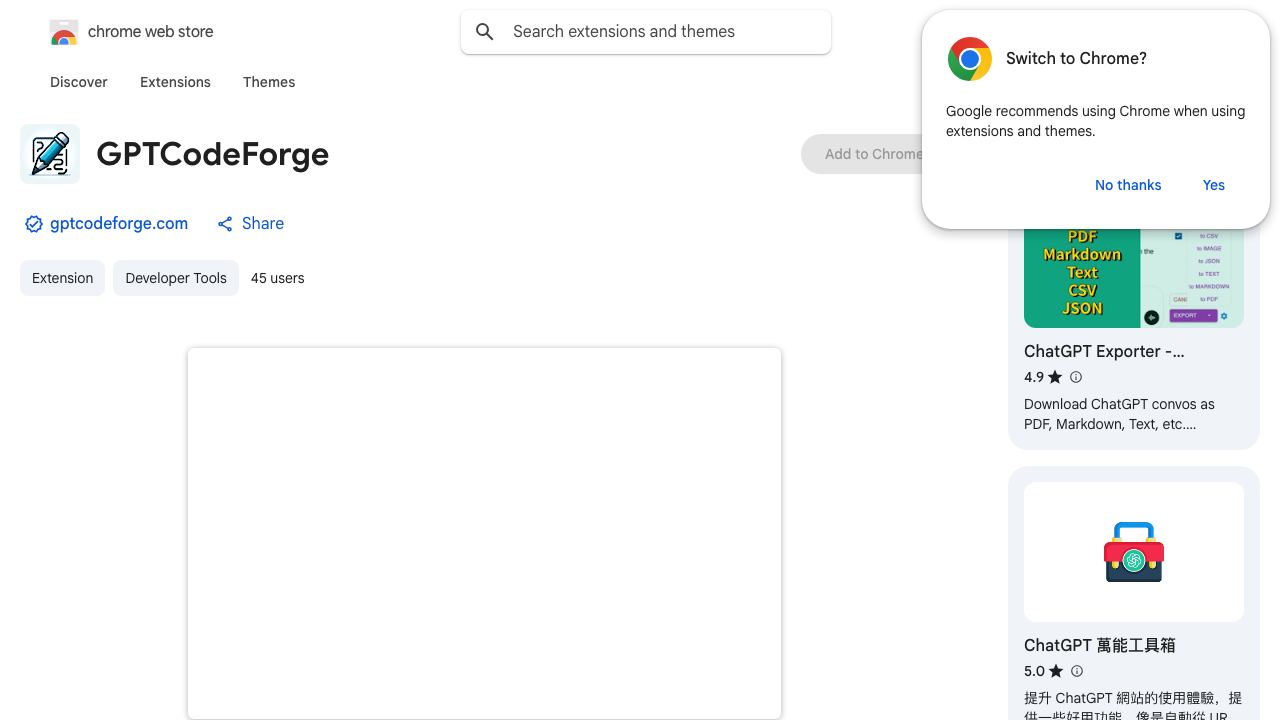Open the ChatGPT Exporter extension title
This screenshot has height=720, width=1280.
[1104, 352]
